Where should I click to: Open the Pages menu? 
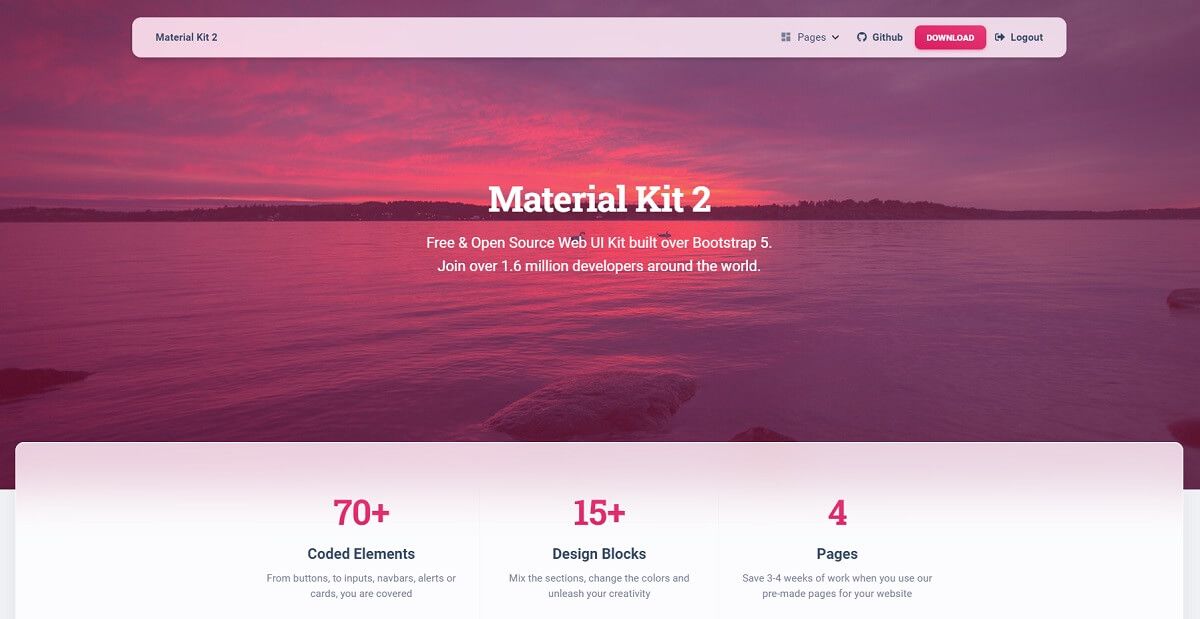point(810,37)
